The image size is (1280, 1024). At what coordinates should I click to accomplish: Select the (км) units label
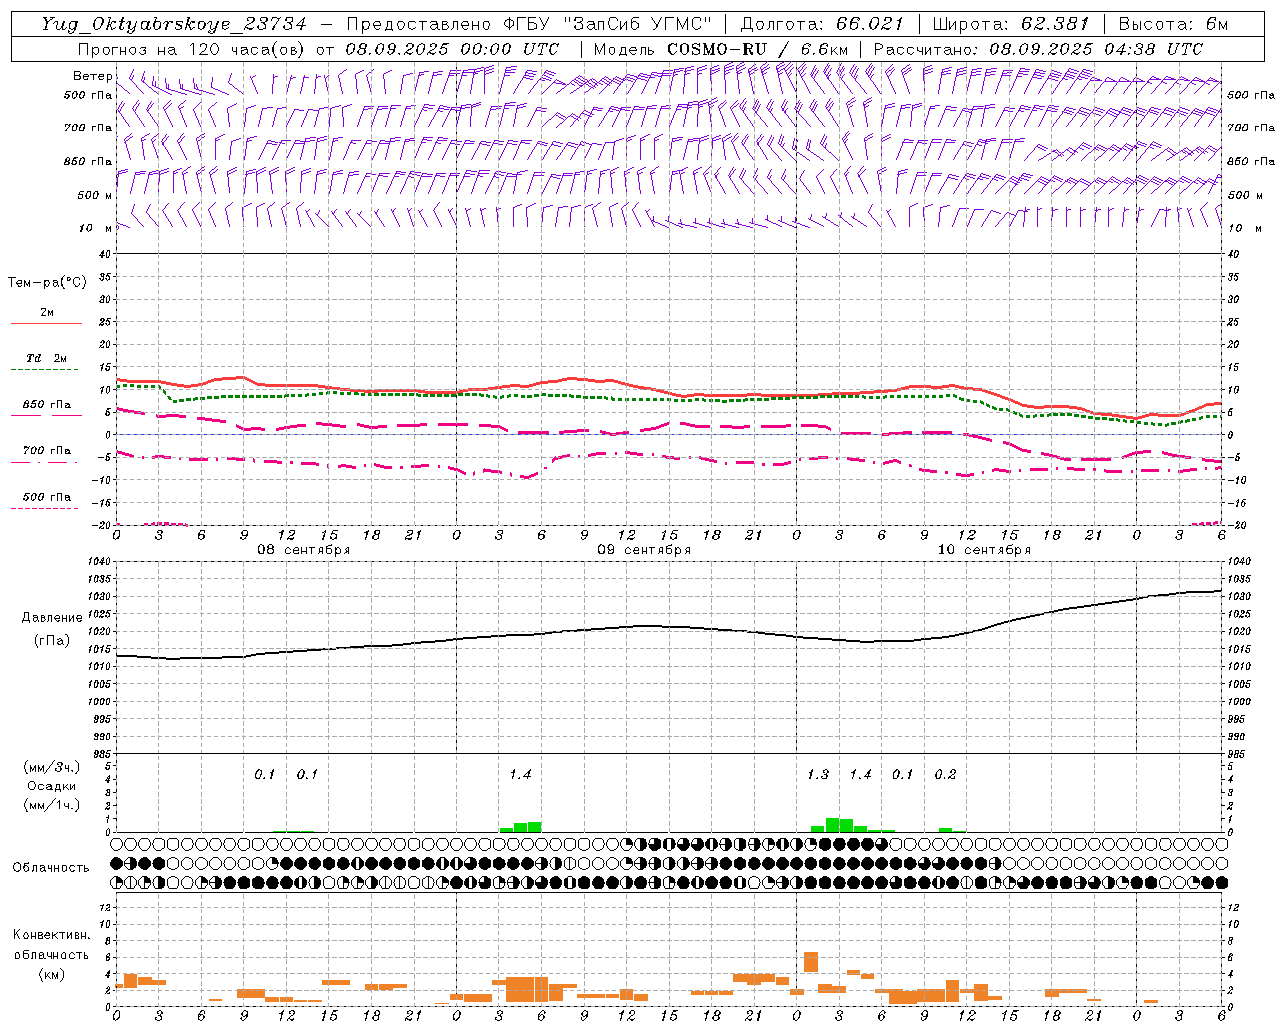(x=51, y=974)
